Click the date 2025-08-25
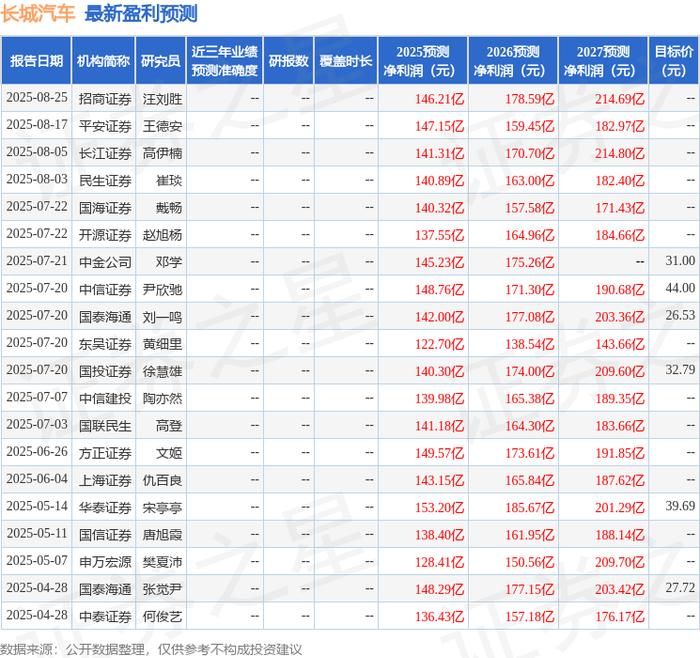Viewport: 700px width, 658px height. pos(37,98)
